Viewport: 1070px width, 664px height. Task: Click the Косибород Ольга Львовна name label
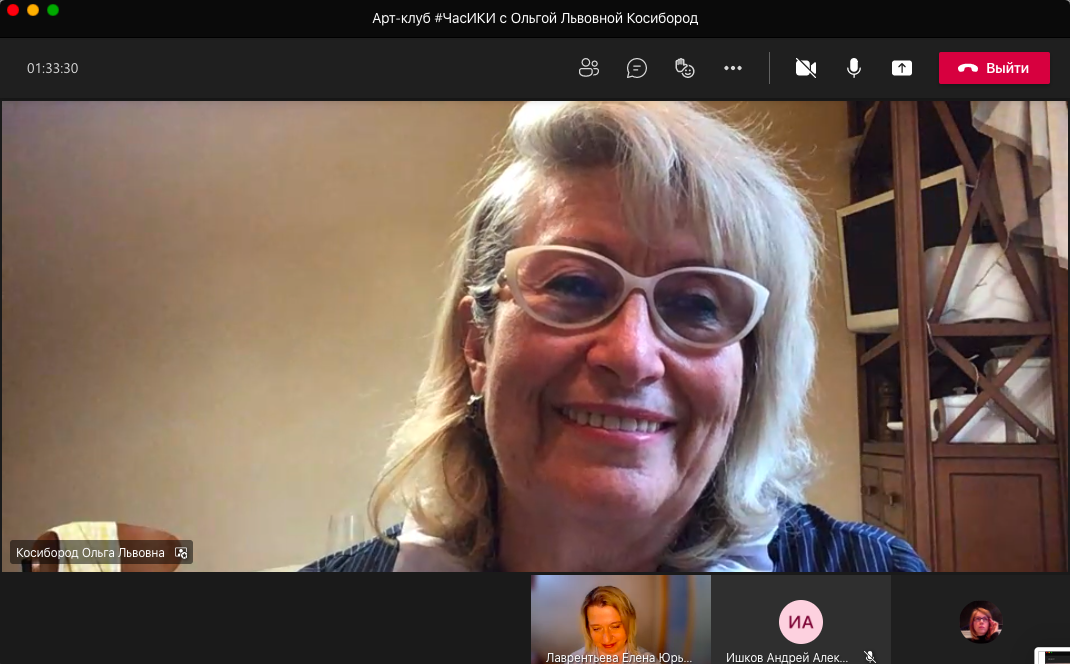click(90, 552)
